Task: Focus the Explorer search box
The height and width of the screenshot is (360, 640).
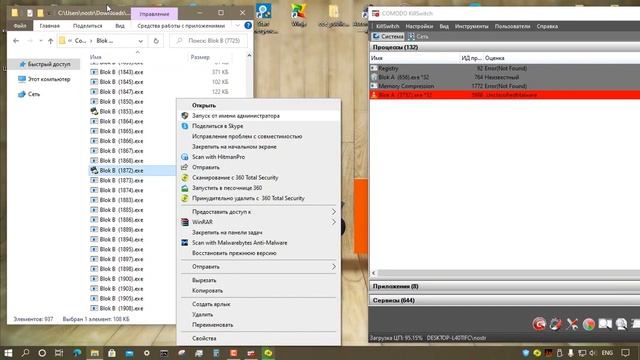Action: tap(209, 41)
